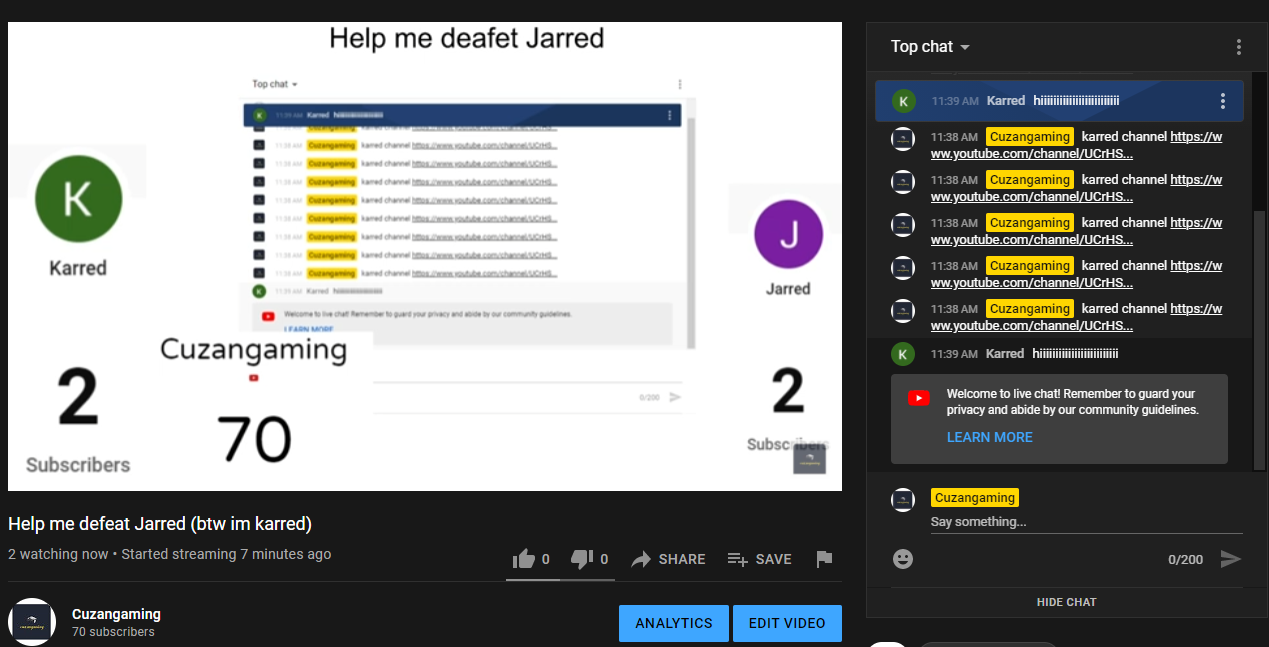The height and width of the screenshot is (647, 1269).
Task: Report the video using flag icon
Action: pos(824,559)
